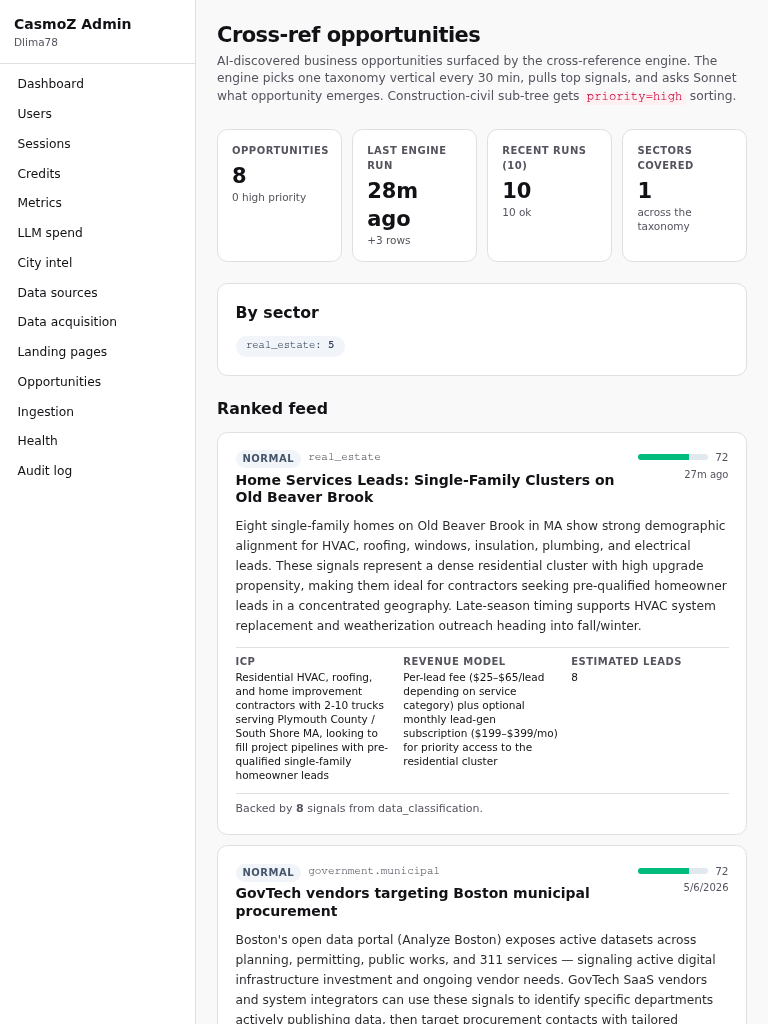The height and width of the screenshot is (1024, 768).
Task: View LLM spend page
Action: click(x=50, y=233)
